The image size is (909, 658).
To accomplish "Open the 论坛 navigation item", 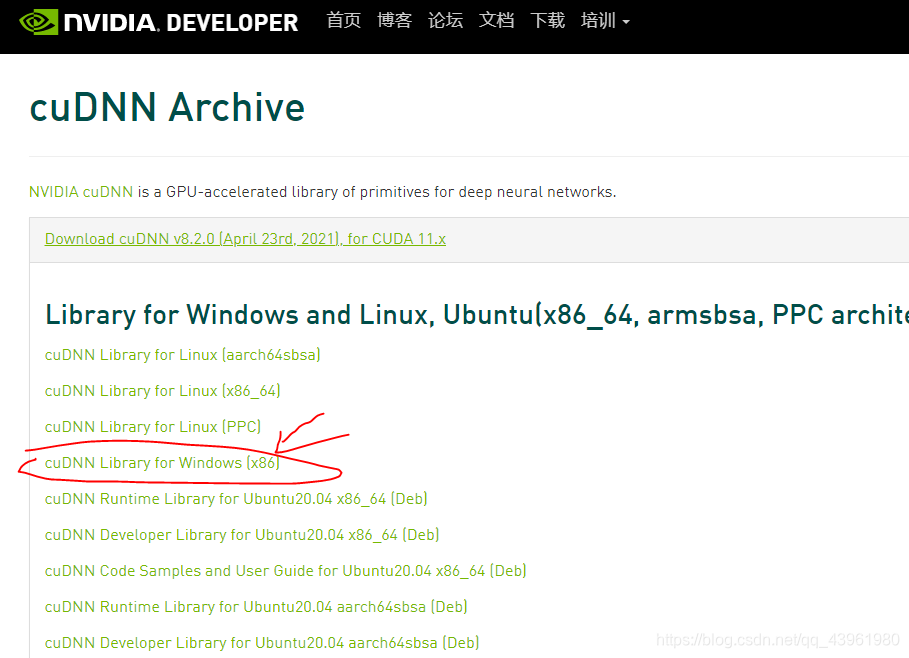I will click(445, 20).
